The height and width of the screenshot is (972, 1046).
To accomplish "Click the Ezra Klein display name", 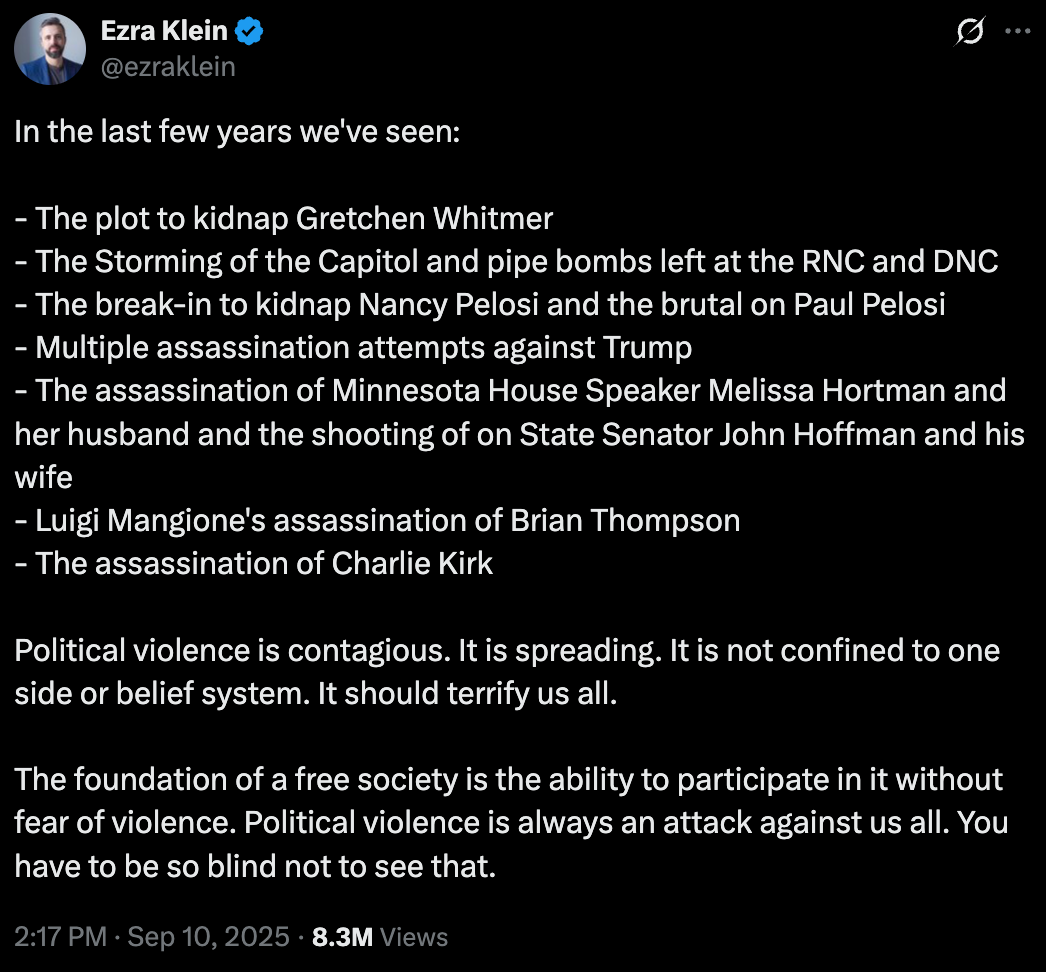I will click(164, 31).
